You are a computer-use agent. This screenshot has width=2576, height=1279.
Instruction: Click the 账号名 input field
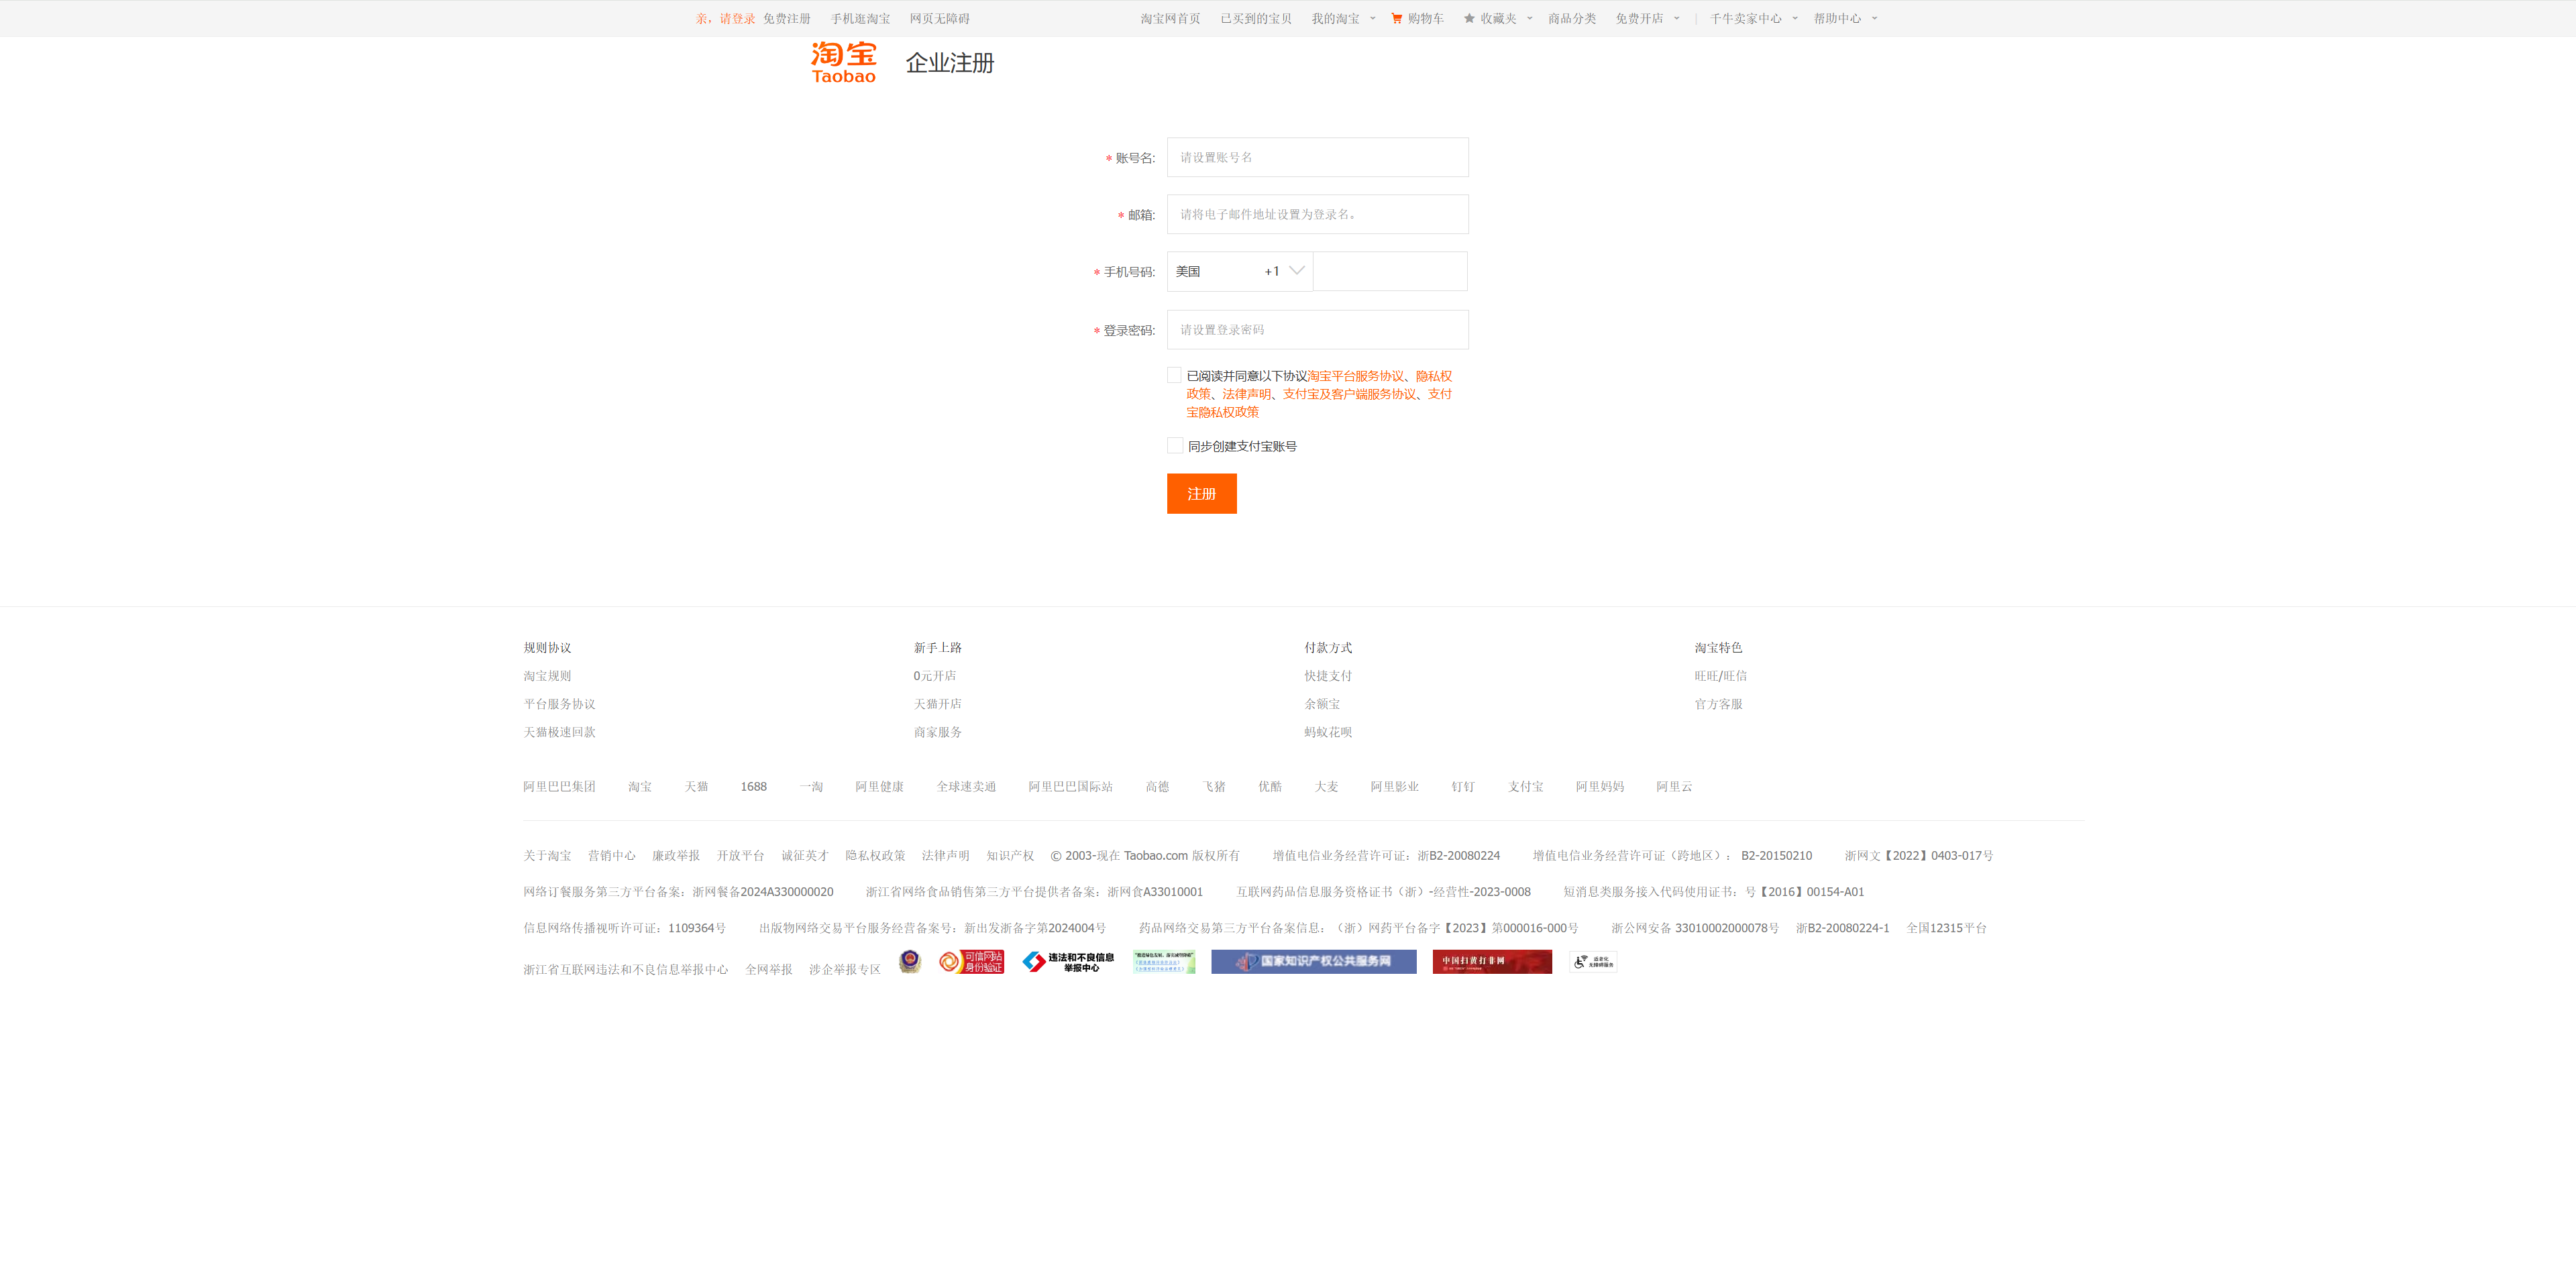click(x=1317, y=157)
